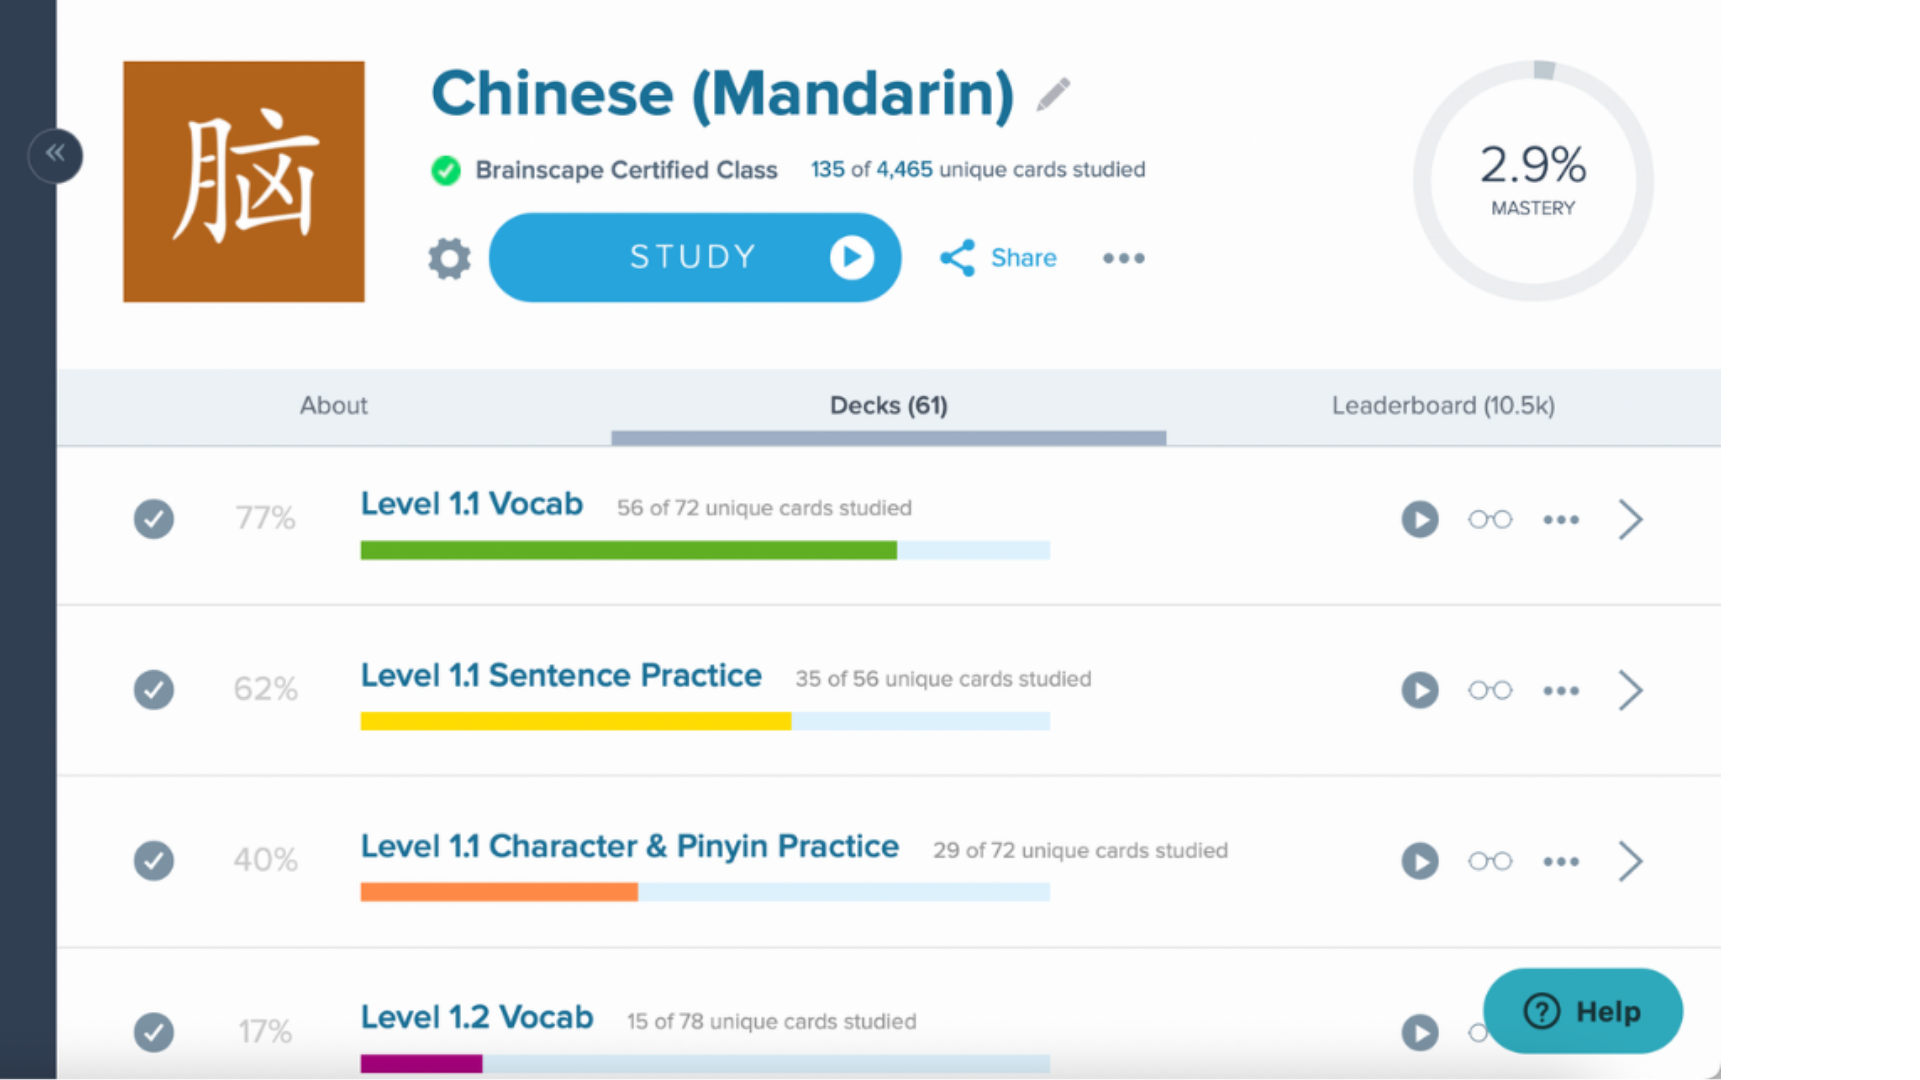Play Level 1.1 Character & Pinyin Practice deck
The width and height of the screenshot is (1920, 1080).
pos(1419,861)
